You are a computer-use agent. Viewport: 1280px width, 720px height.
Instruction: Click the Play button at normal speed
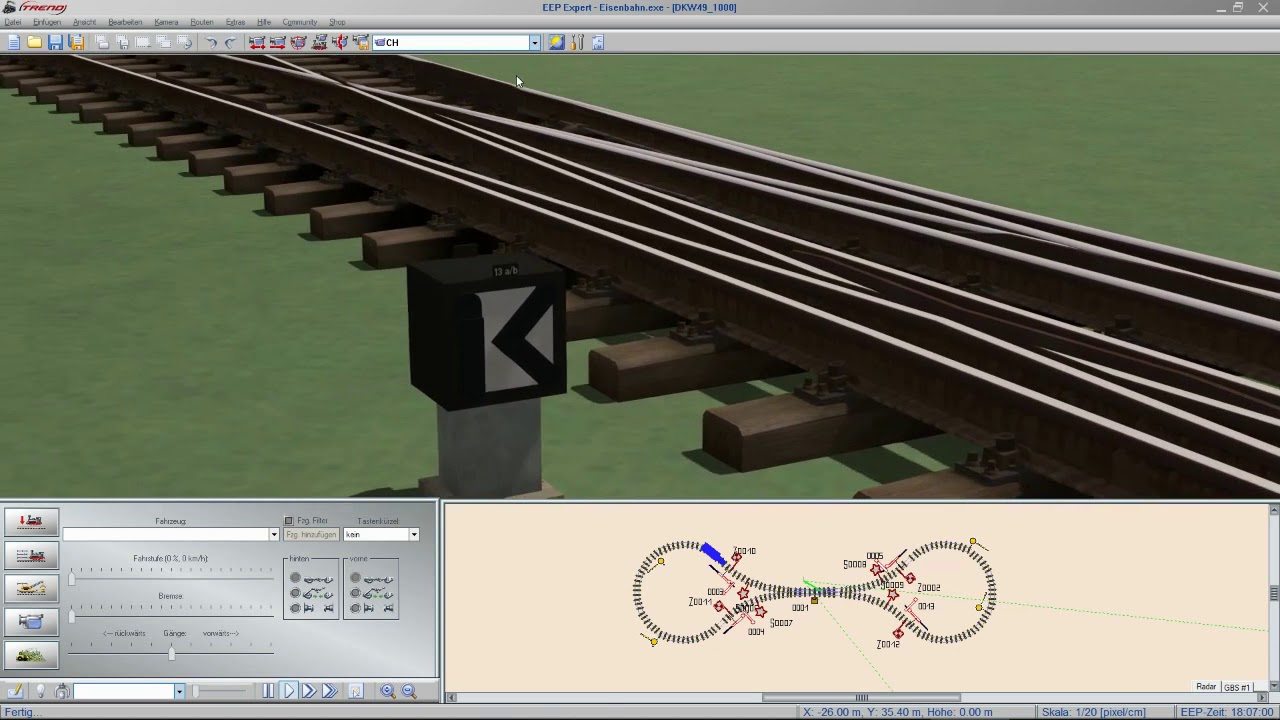pyautogui.click(x=289, y=691)
